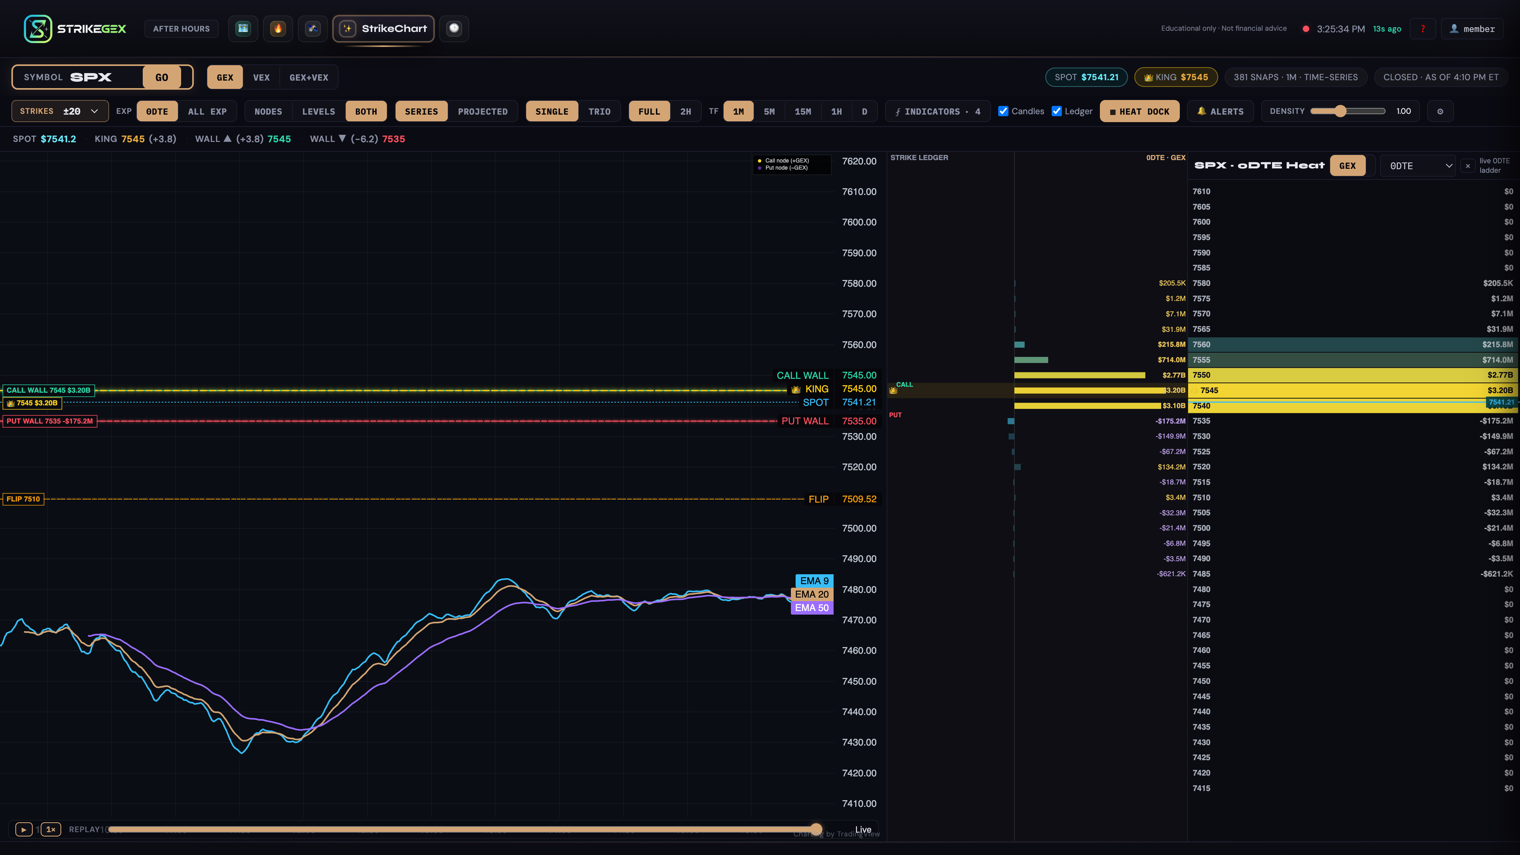Open the flame heatmap view icon

pos(278,29)
